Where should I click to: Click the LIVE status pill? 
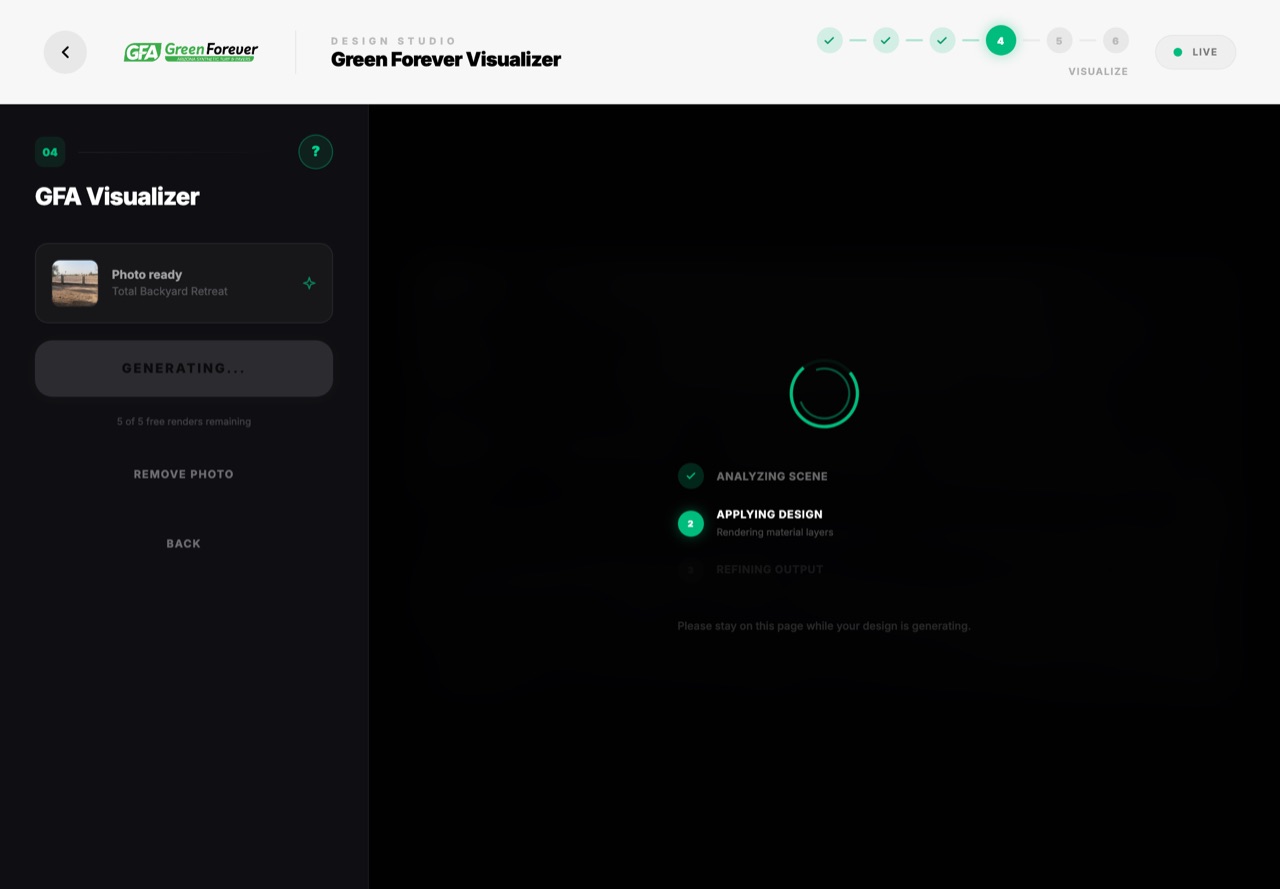[1195, 52]
